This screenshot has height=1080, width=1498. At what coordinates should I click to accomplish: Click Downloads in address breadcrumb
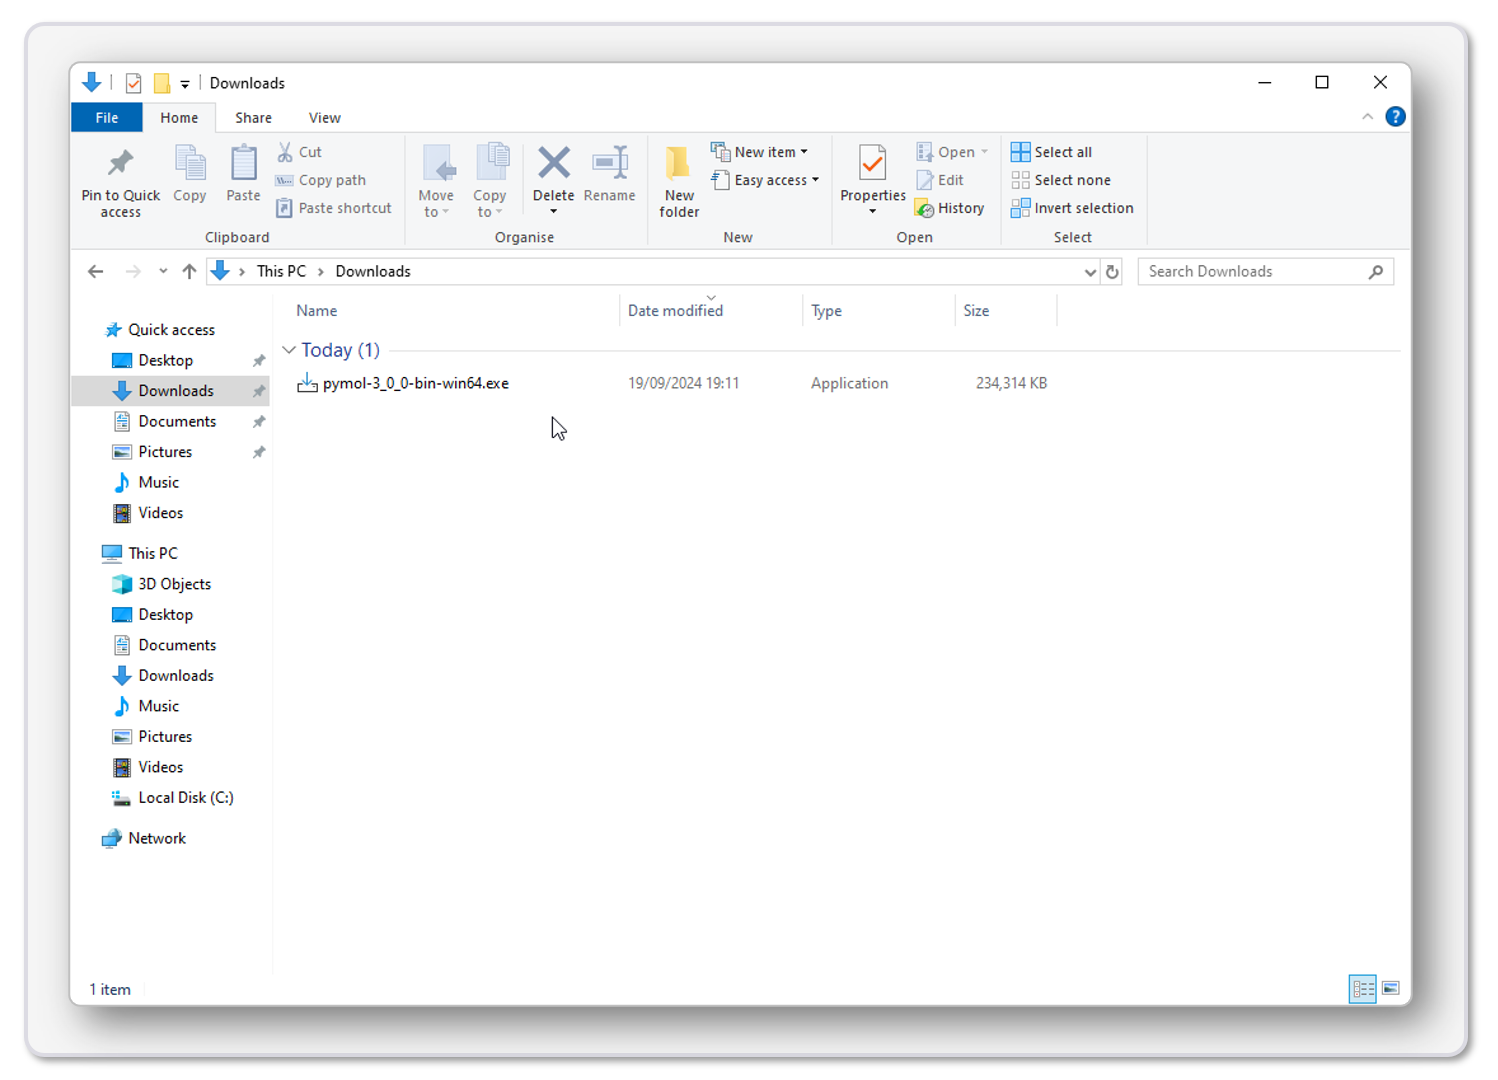(x=373, y=271)
